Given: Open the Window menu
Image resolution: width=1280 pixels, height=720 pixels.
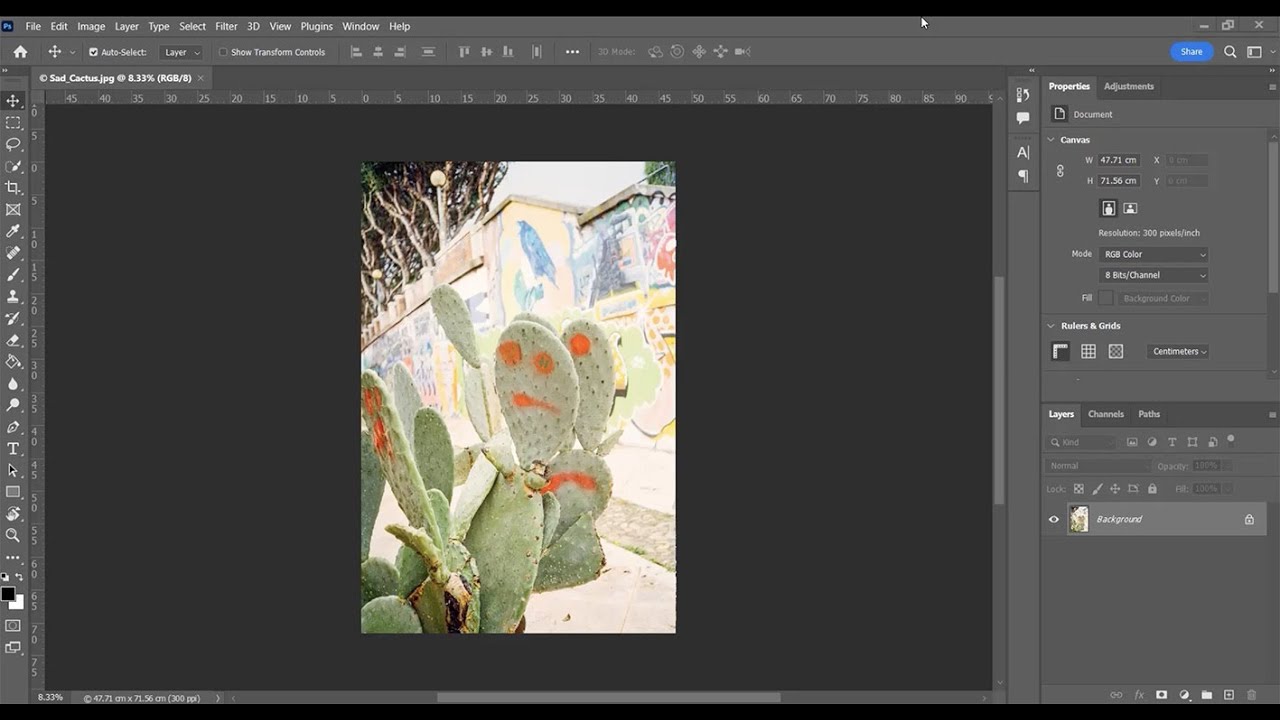Looking at the screenshot, I should [360, 26].
